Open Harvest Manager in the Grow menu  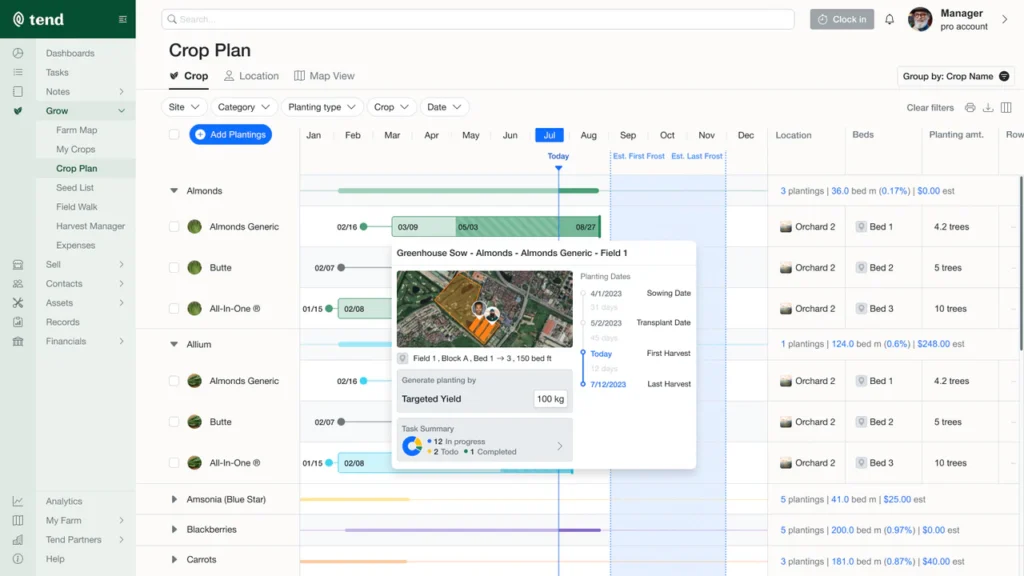click(x=90, y=226)
